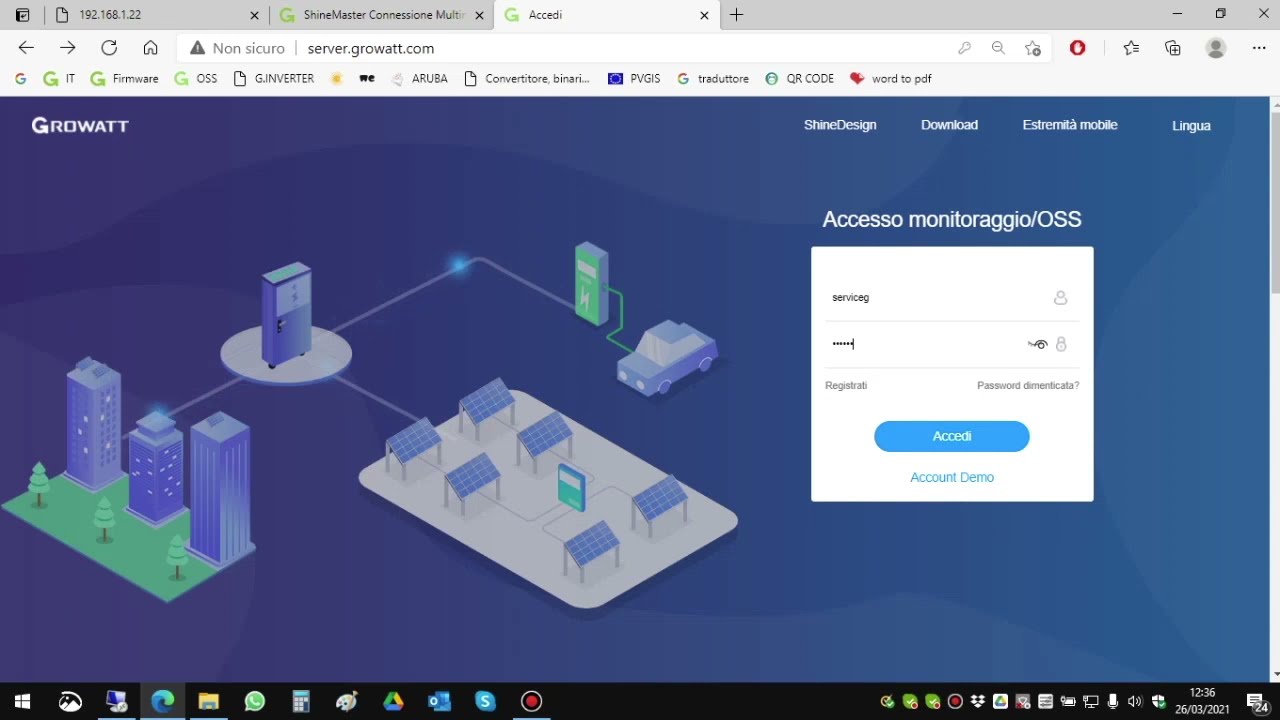Open the IT bookmark
This screenshot has width=1280, height=720.
point(59,78)
